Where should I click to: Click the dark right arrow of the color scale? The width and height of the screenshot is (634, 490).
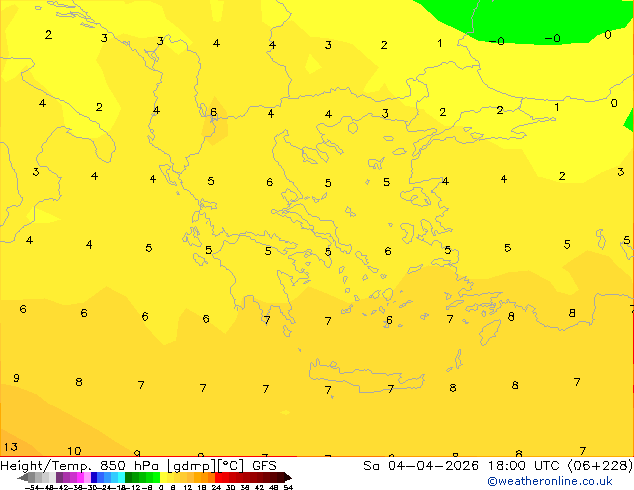(x=288, y=477)
